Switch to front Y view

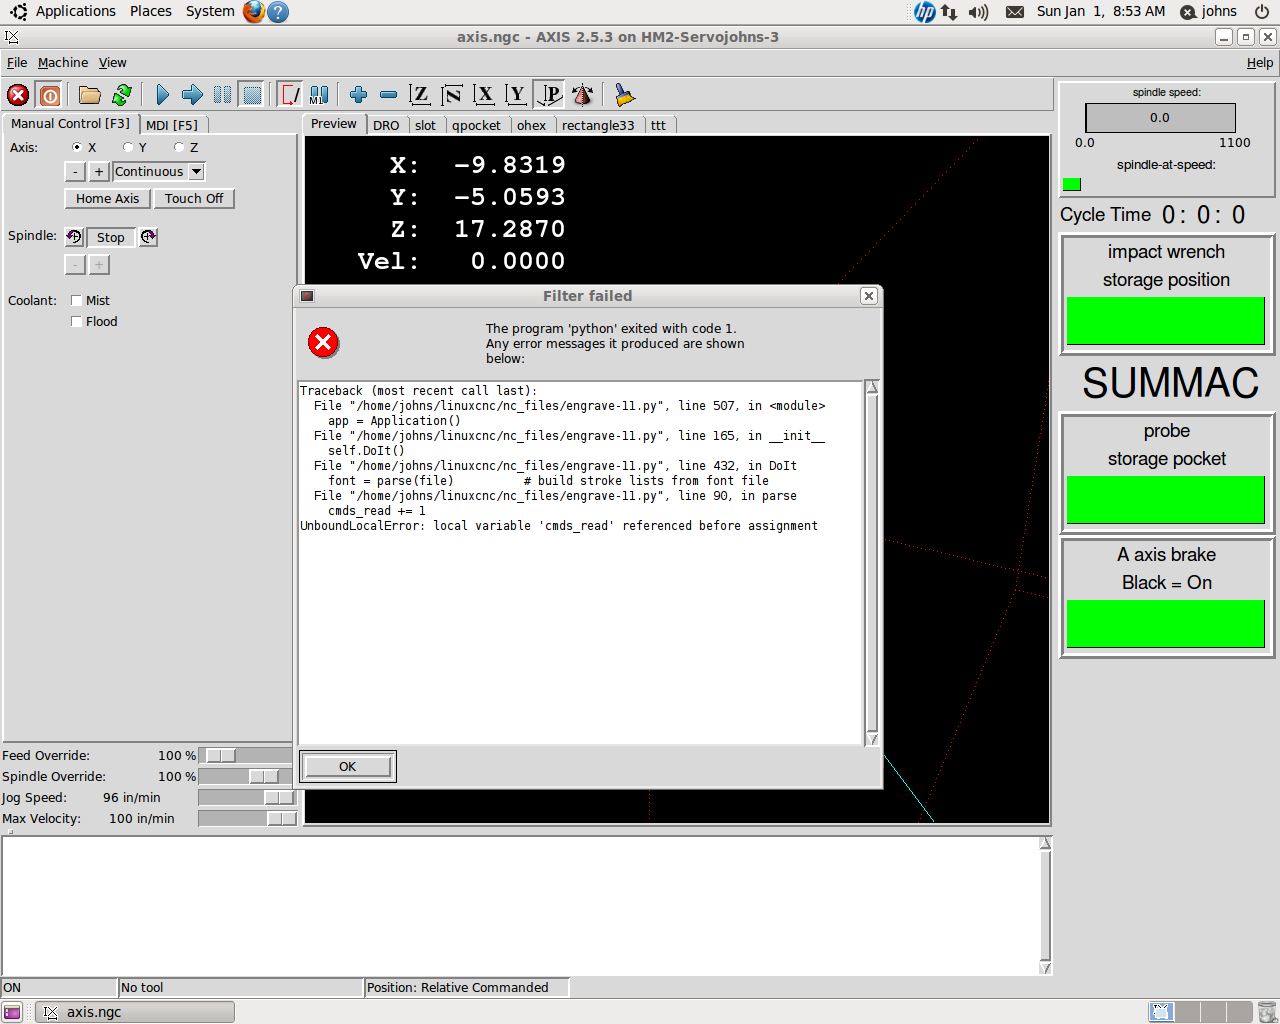[516, 95]
